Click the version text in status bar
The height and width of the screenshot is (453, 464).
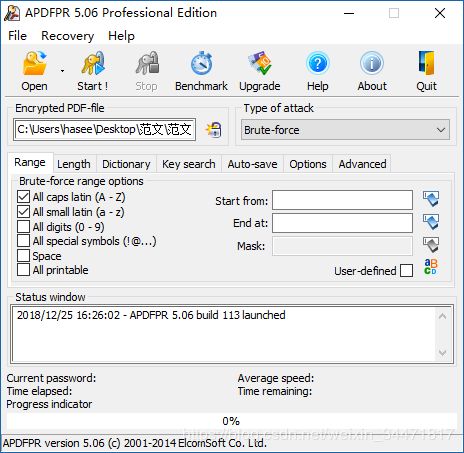135,443
